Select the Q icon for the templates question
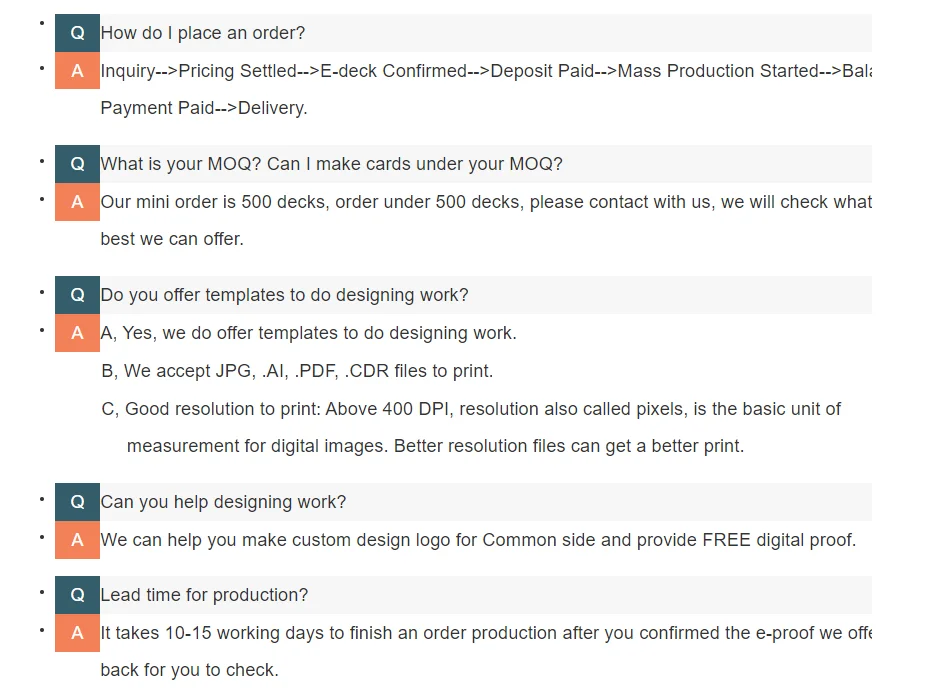This screenshot has height=696, width=946. 77,295
